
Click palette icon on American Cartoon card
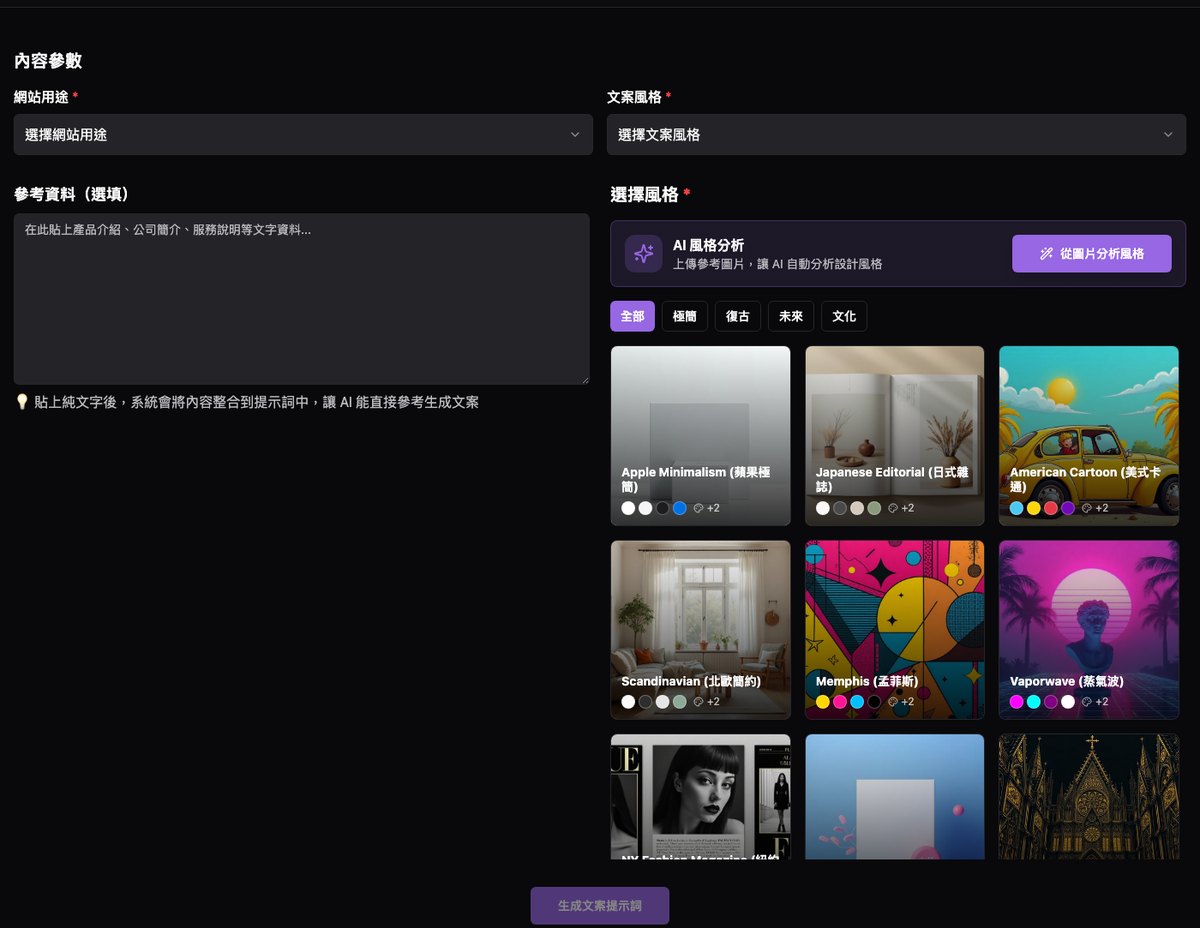(1086, 508)
